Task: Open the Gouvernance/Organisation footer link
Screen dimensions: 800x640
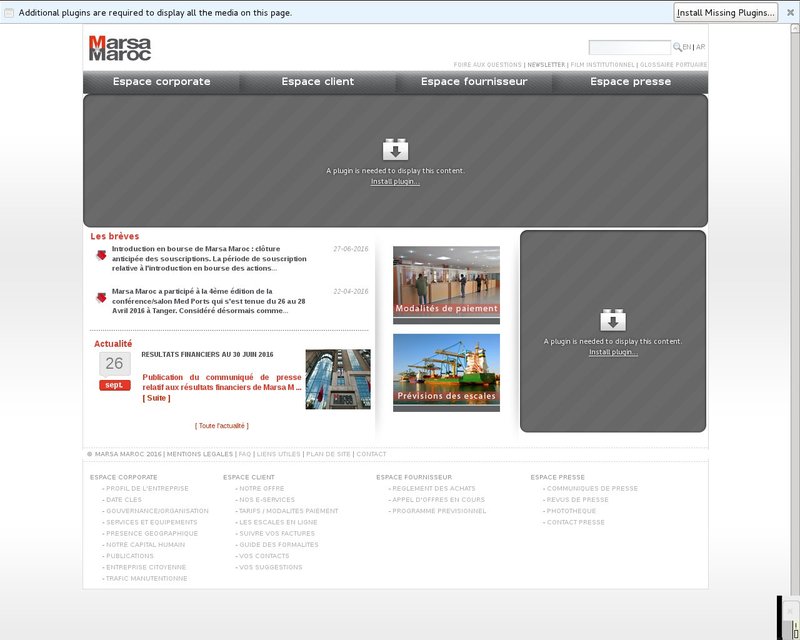Action: click(x=157, y=511)
